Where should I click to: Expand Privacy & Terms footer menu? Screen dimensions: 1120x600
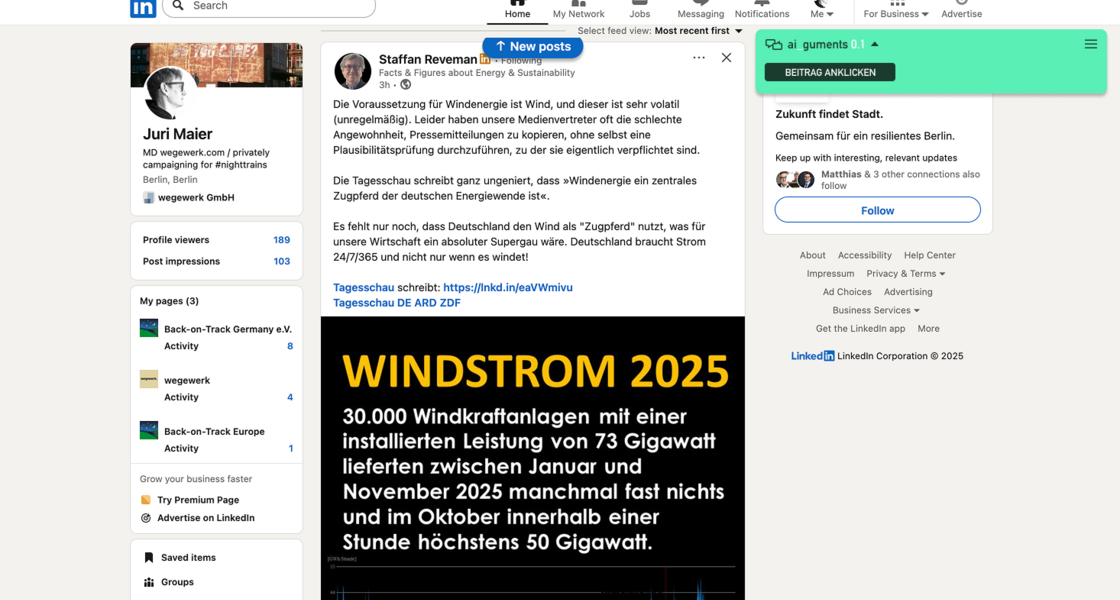[905, 274]
